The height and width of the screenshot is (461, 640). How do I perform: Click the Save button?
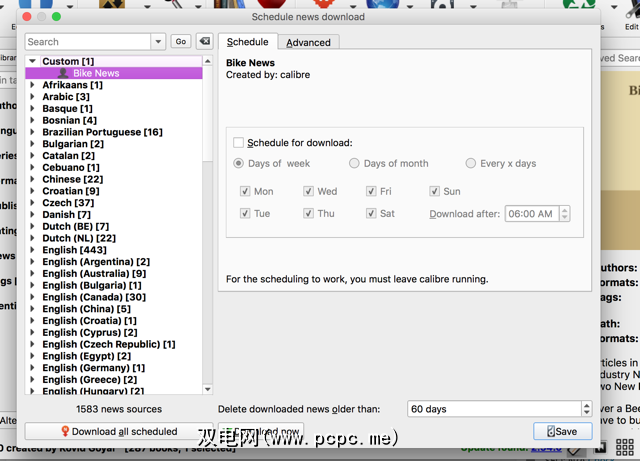pyautogui.click(x=562, y=431)
